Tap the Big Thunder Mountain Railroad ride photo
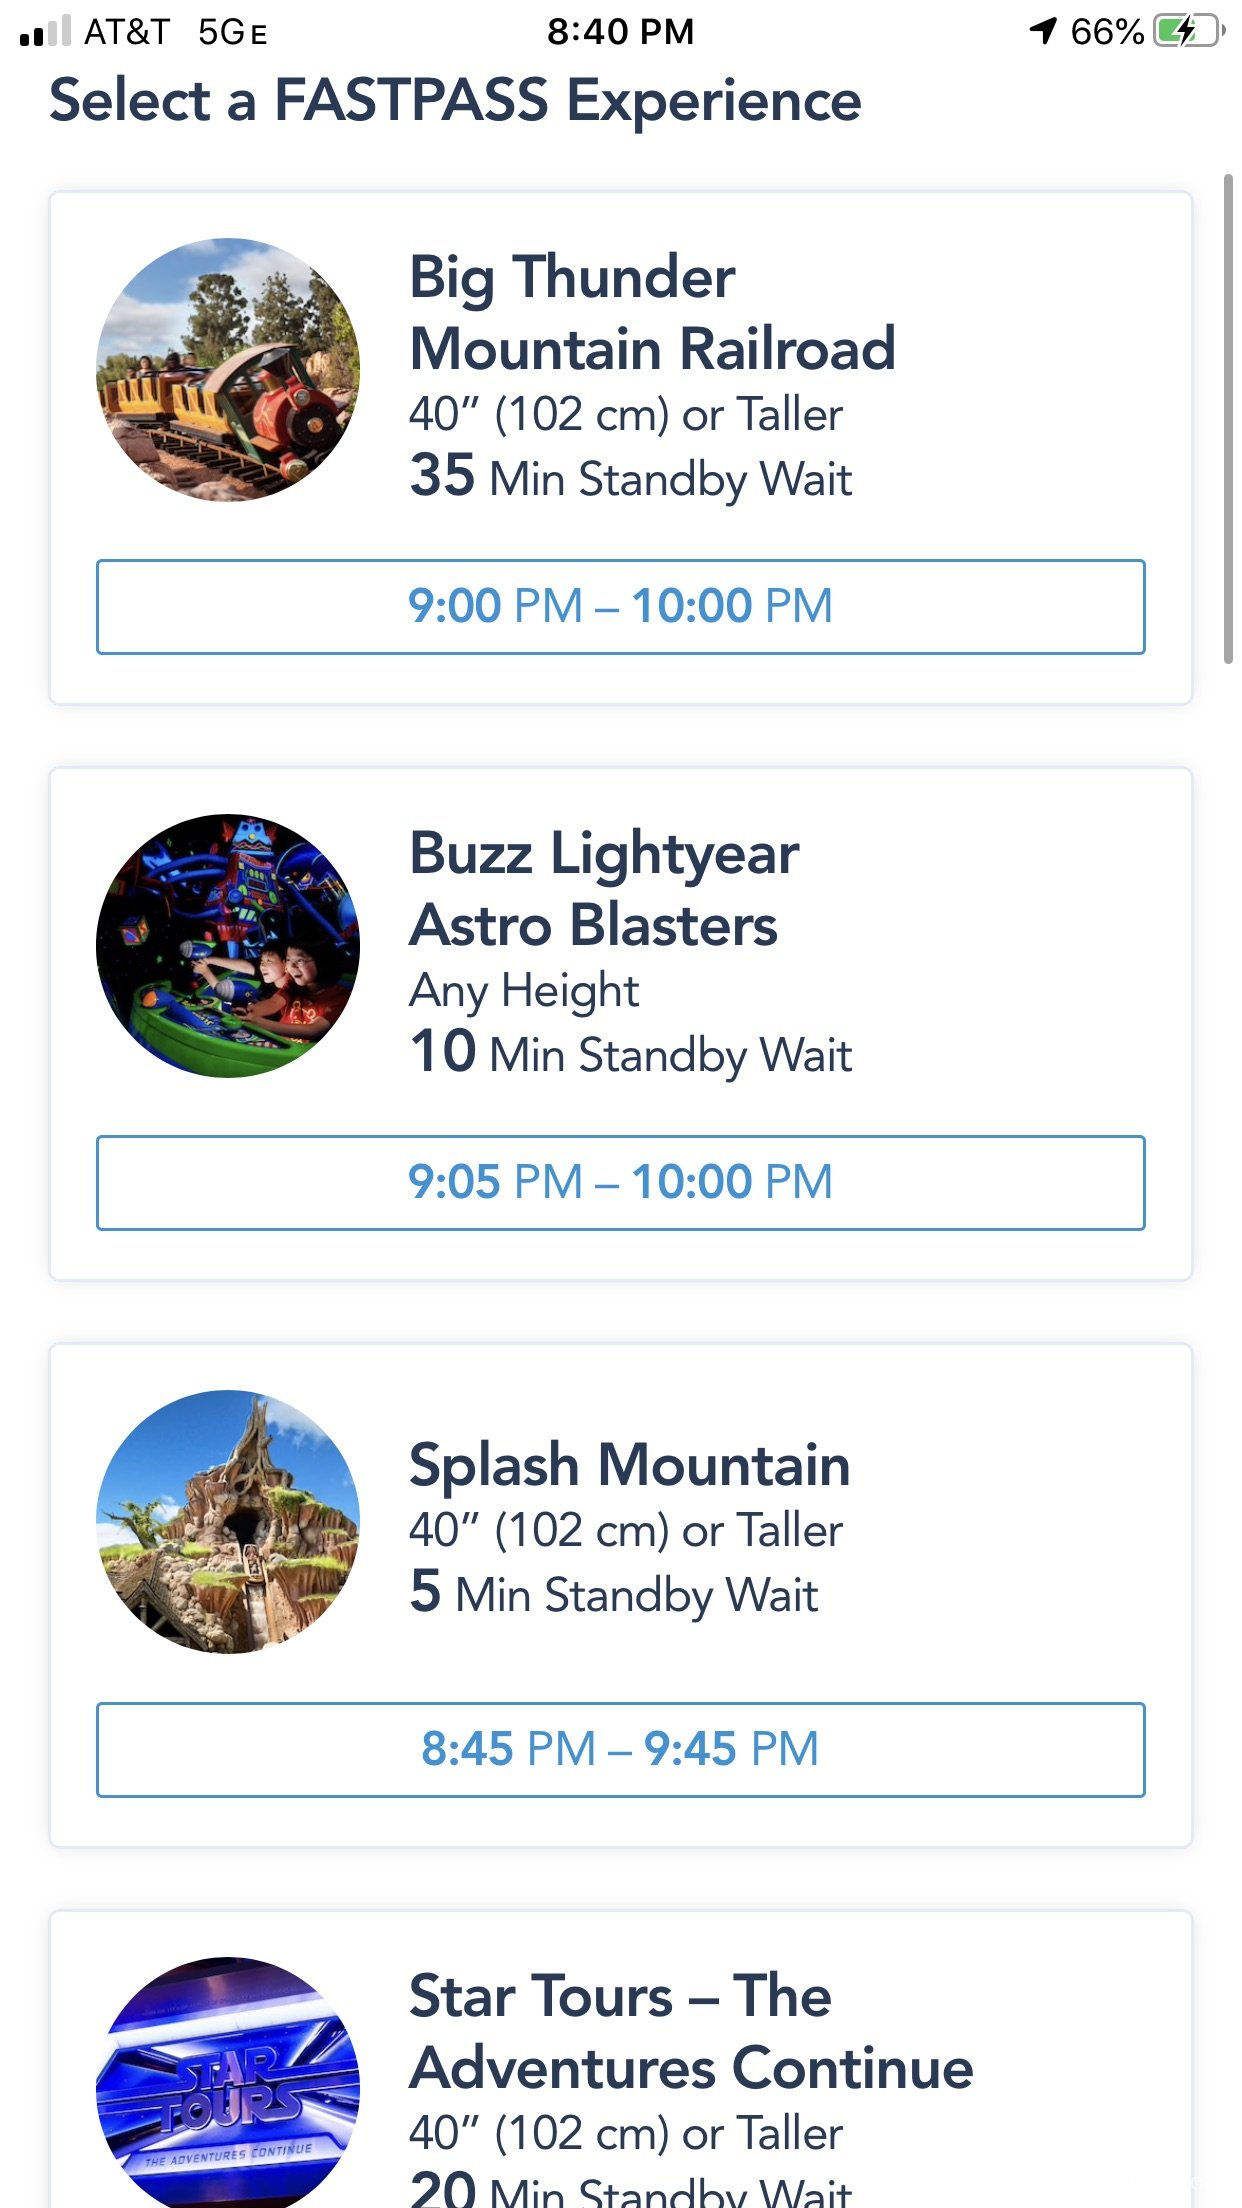The width and height of the screenshot is (1242, 2208). [228, 370]
